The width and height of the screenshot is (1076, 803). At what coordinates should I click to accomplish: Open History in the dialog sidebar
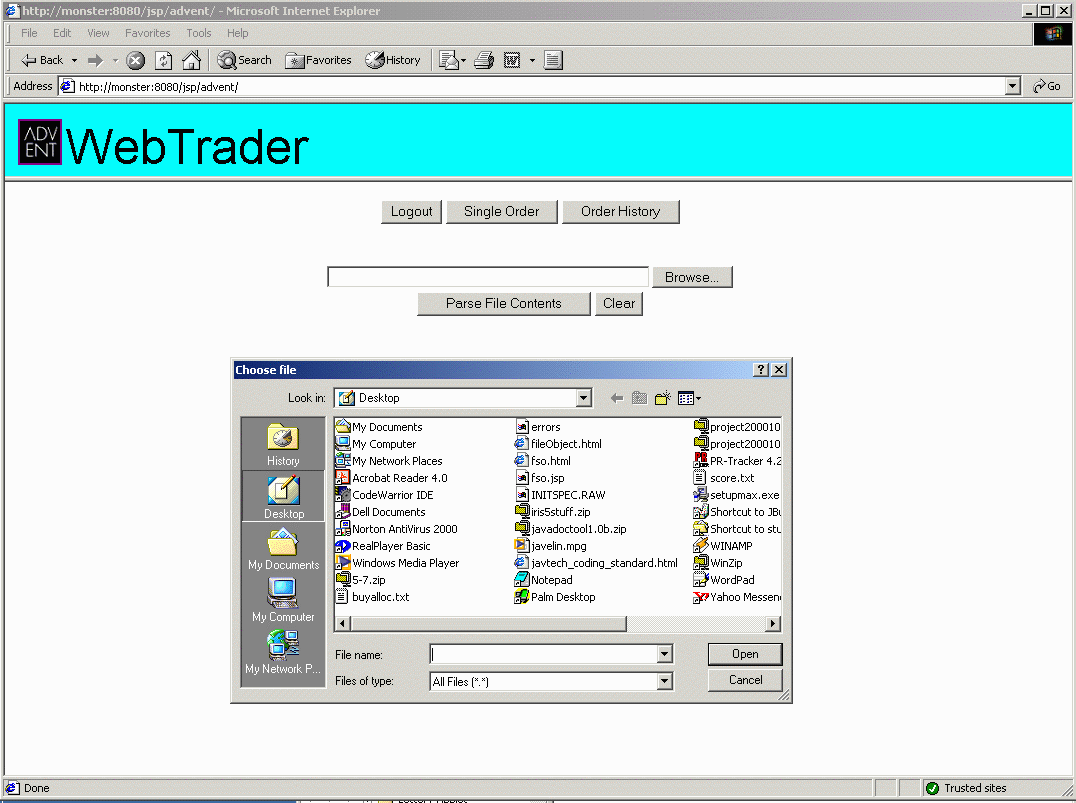(283, 444)
